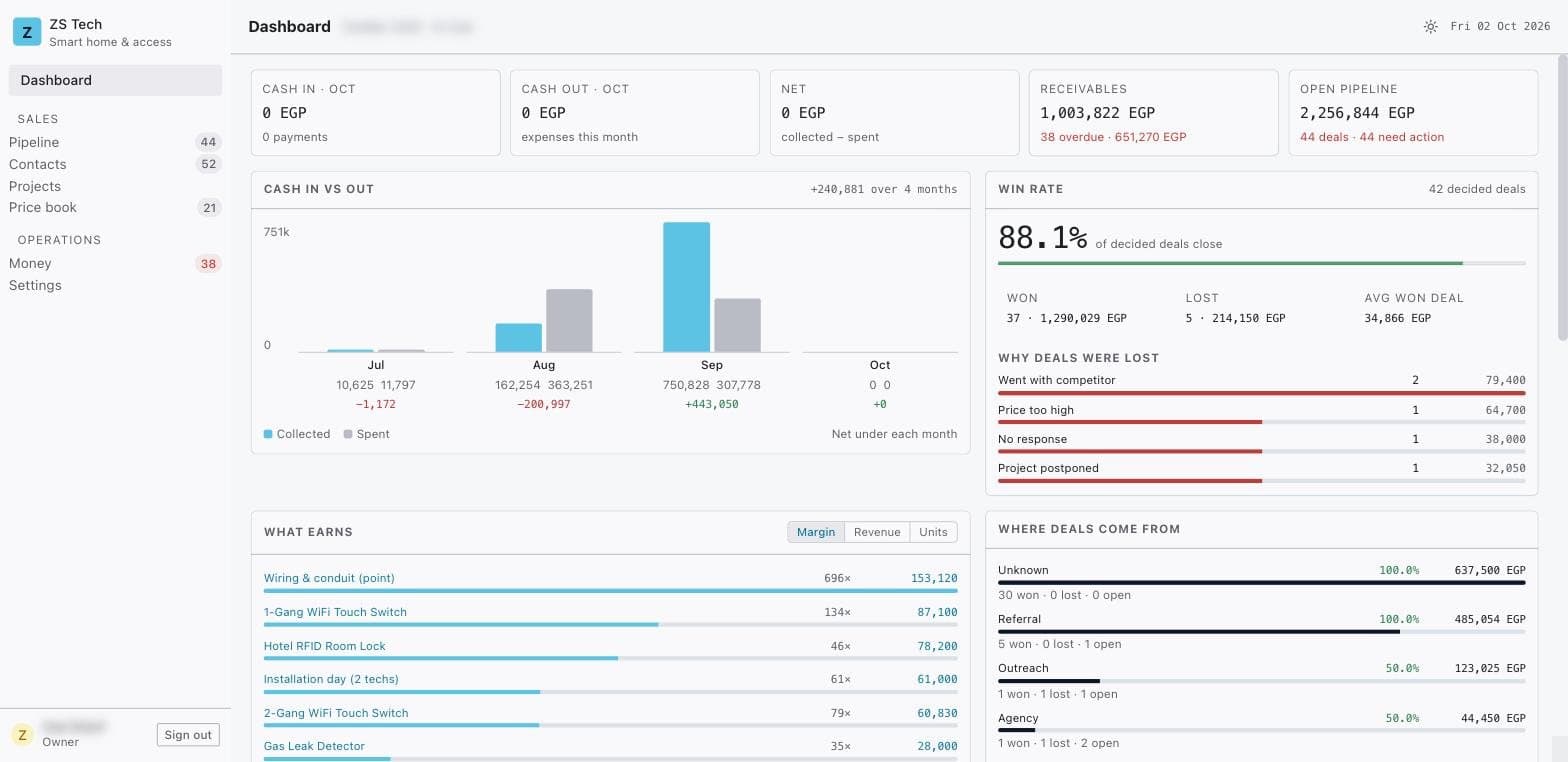Open the Dashboard page in sidebar
Screen dimensions: 1568x762
[115, 80]
